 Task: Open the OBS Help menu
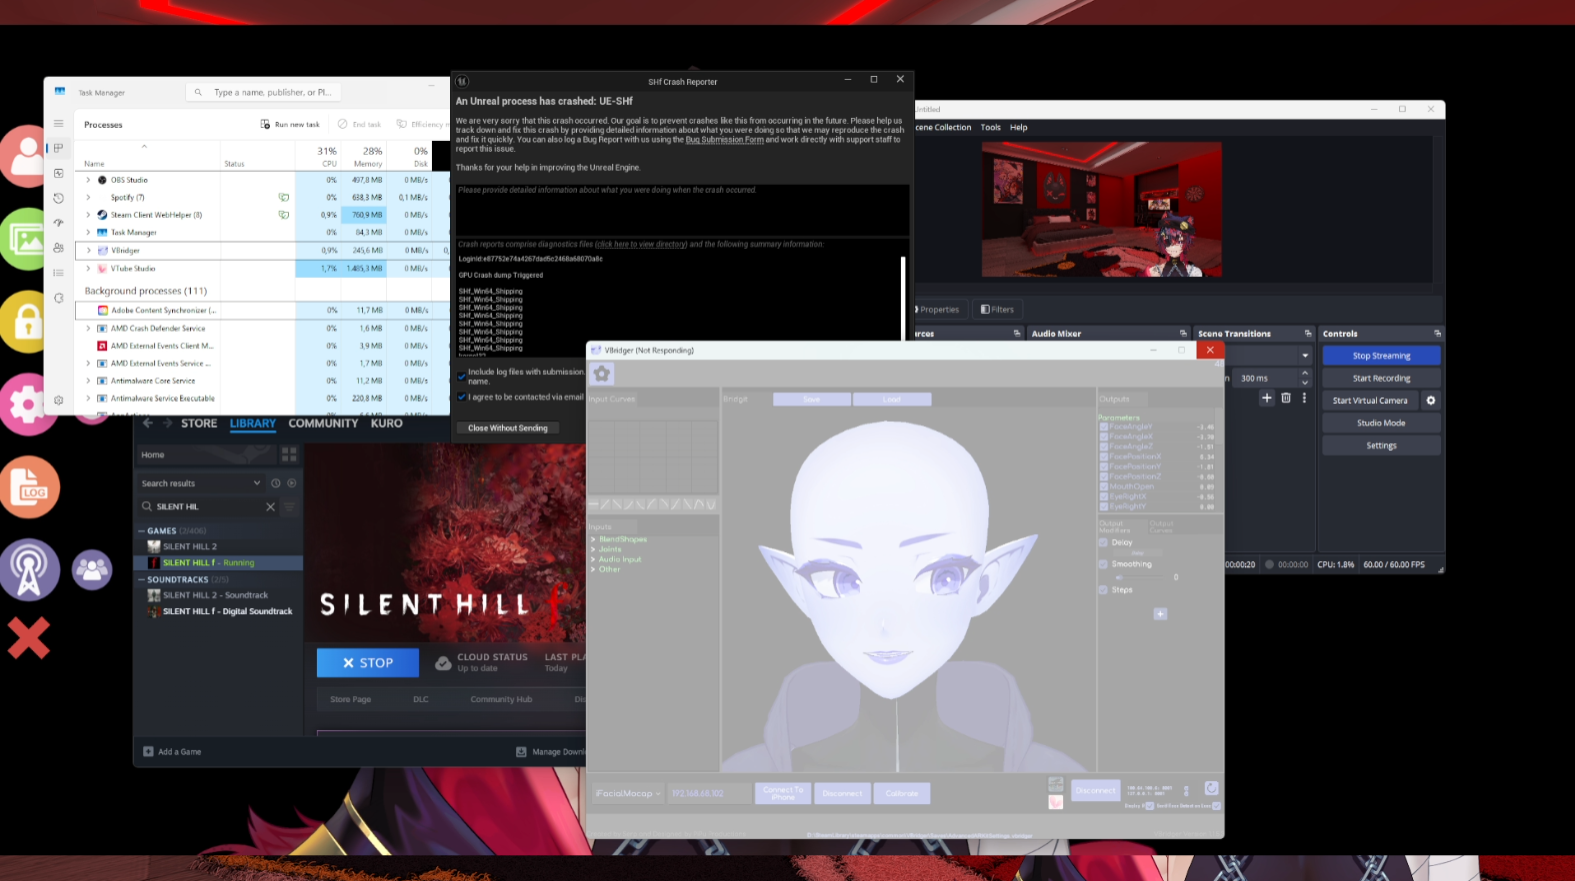(x=1018, y=128)
